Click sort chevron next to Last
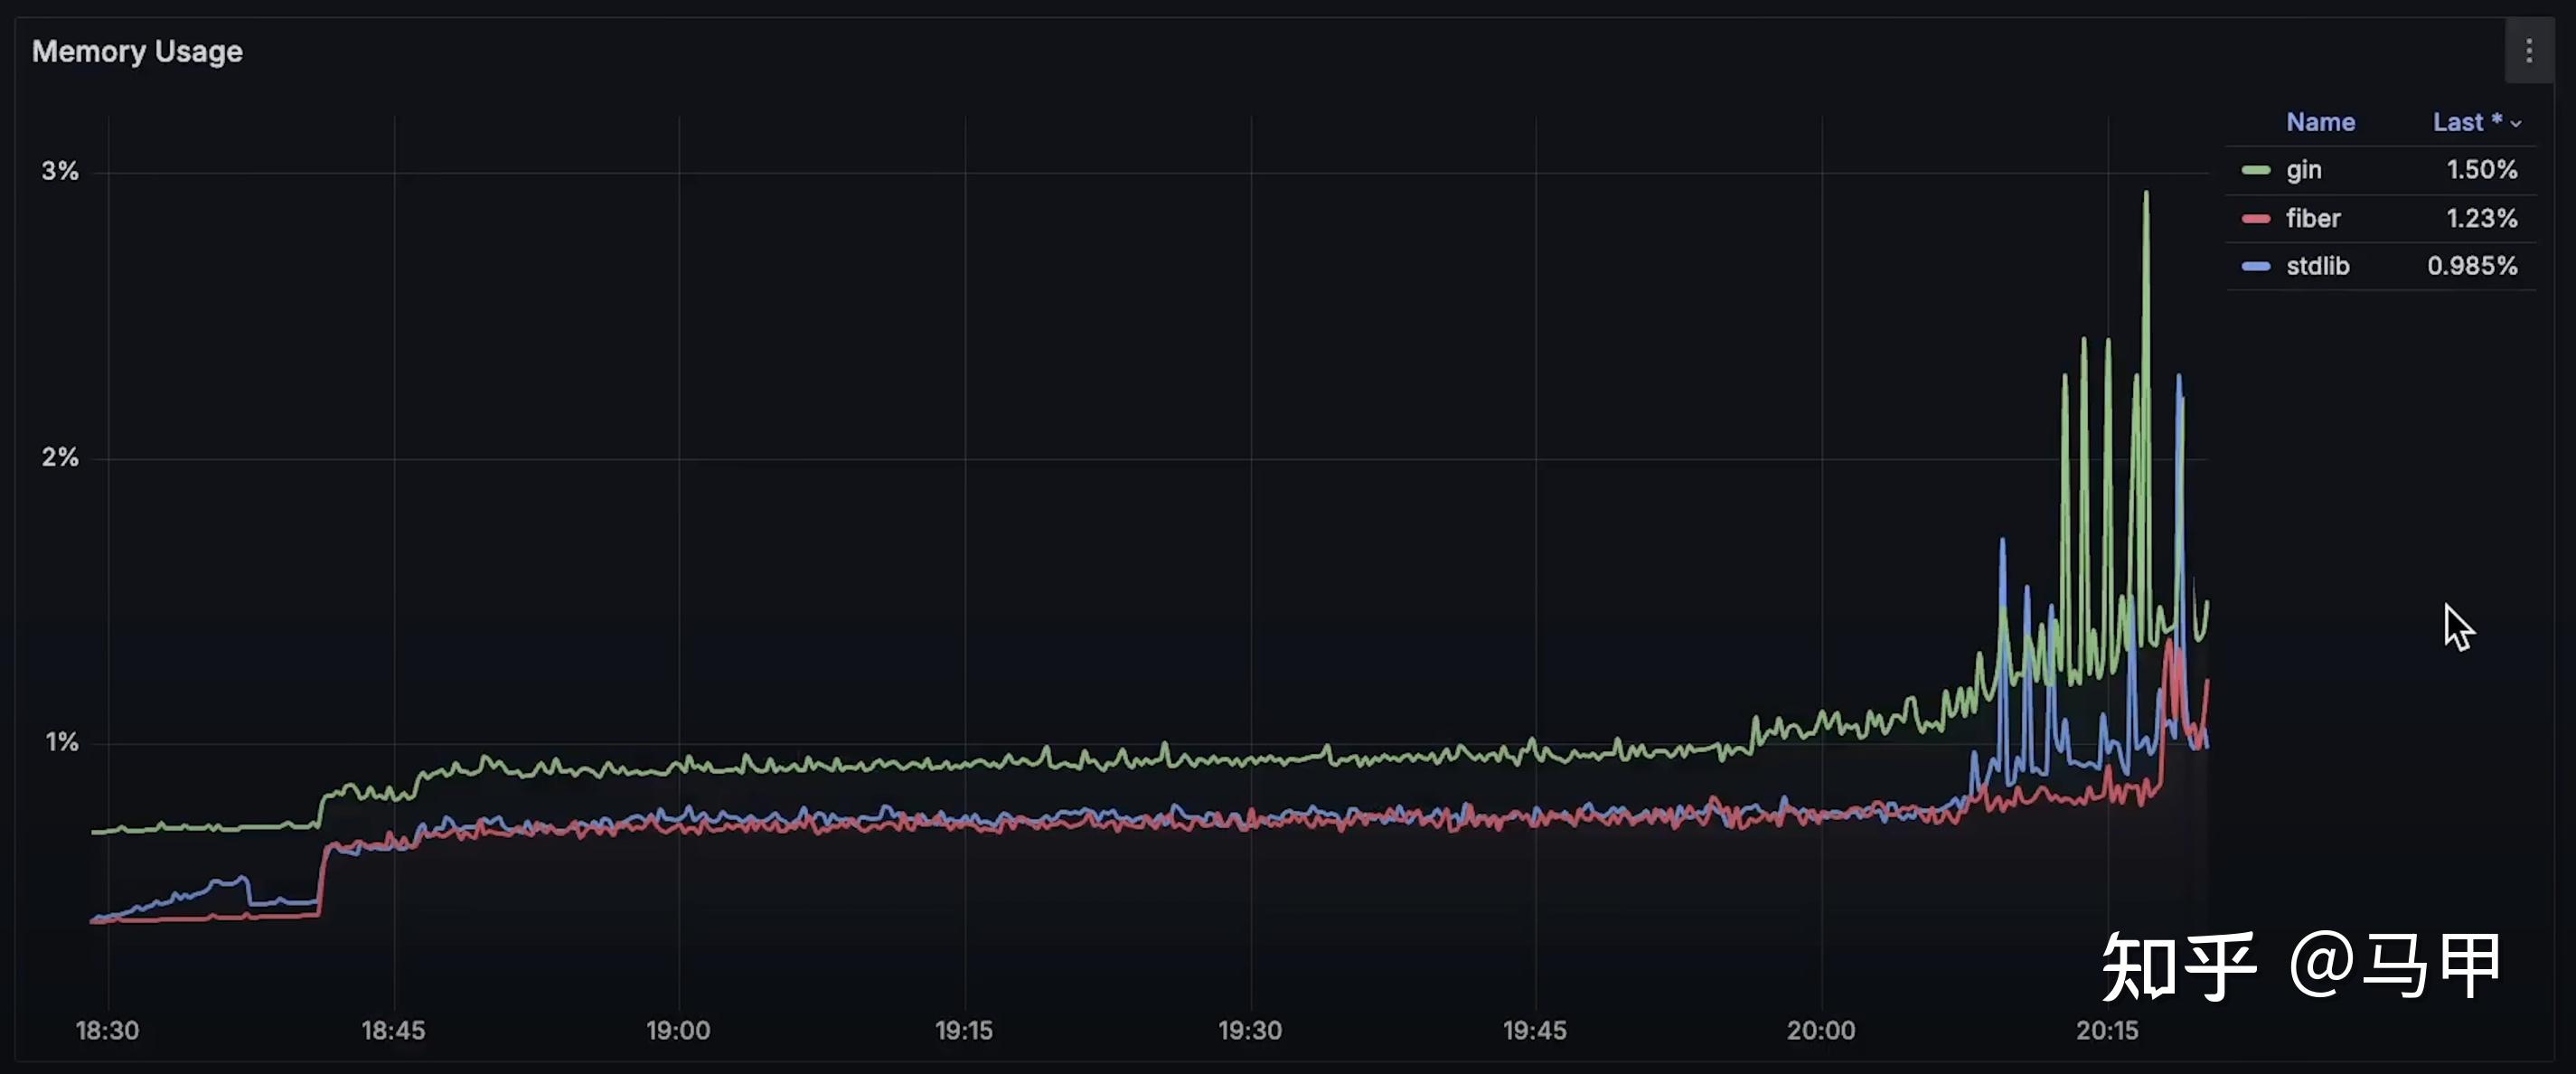The width and height of the screenshot is (2576, 1074). tap(2516, 123)
